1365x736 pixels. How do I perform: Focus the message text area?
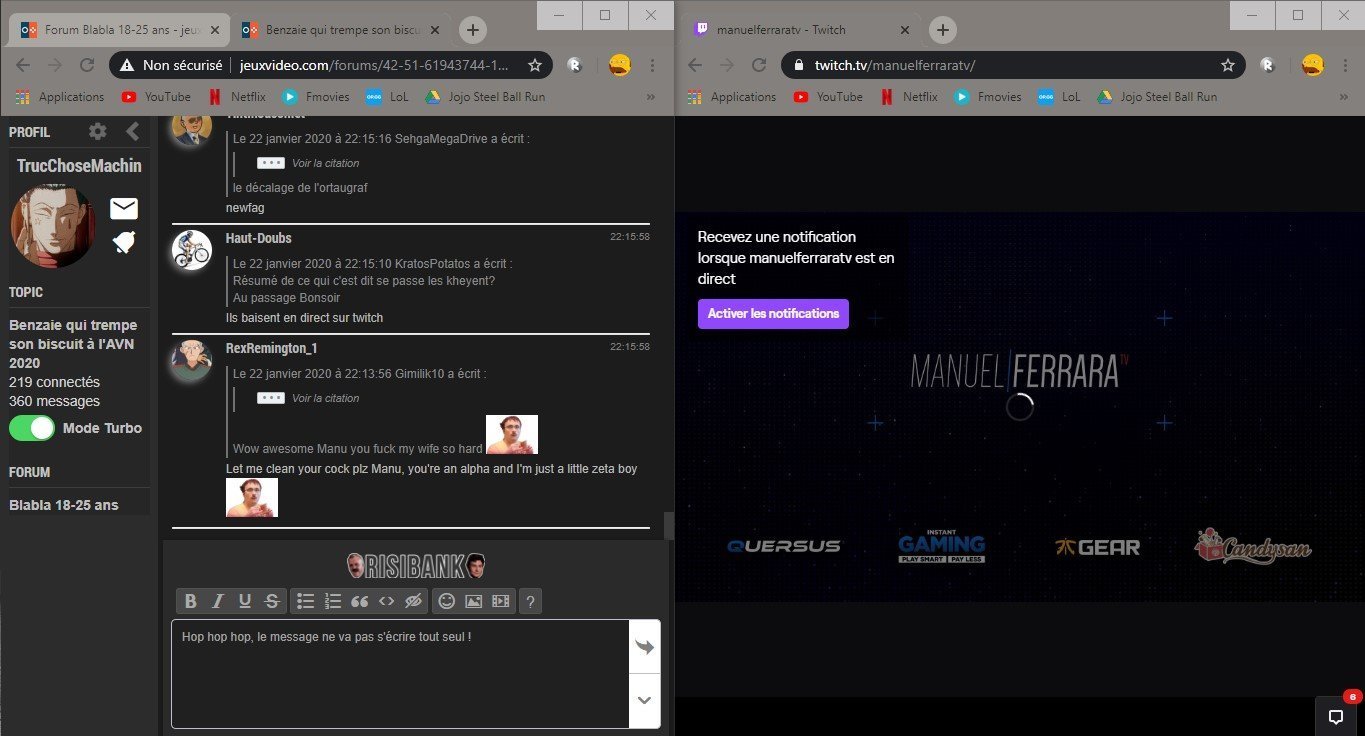(400, 674)
